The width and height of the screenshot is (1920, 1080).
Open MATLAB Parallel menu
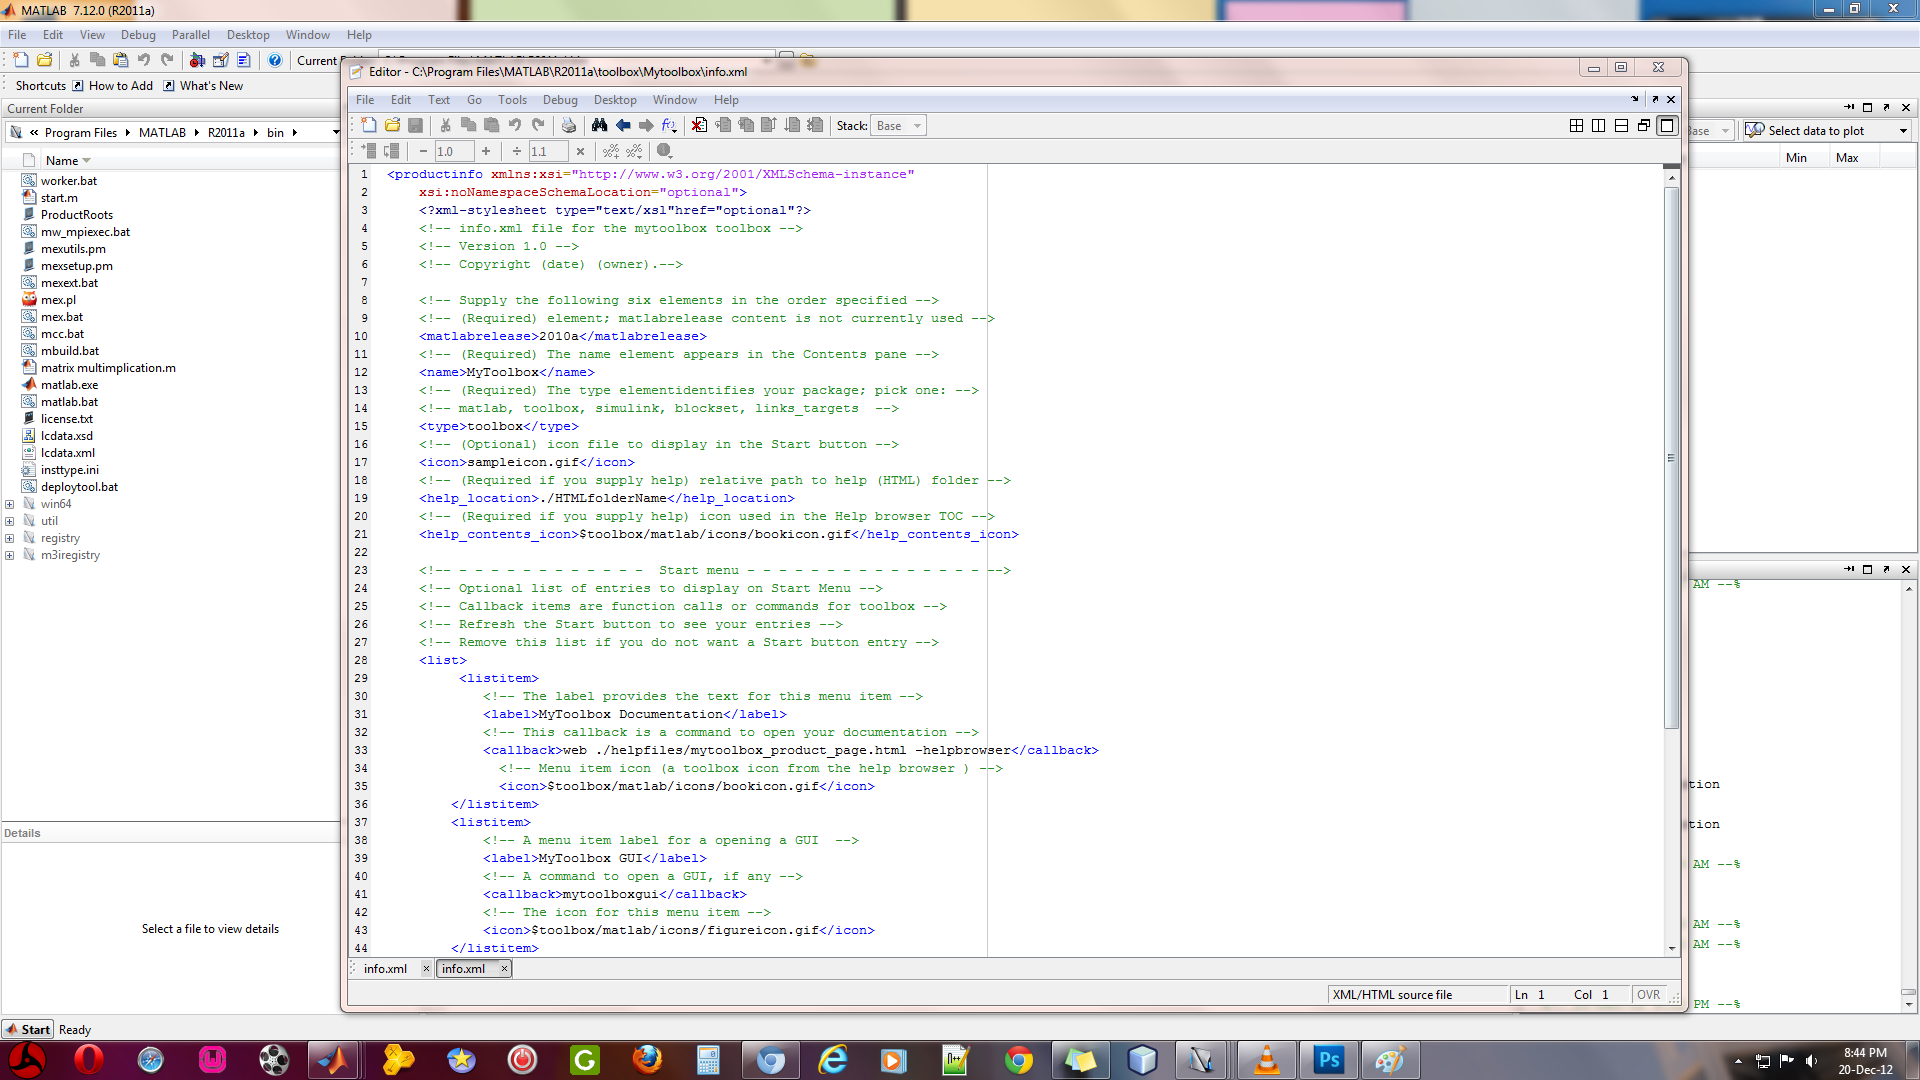(190, 35)
